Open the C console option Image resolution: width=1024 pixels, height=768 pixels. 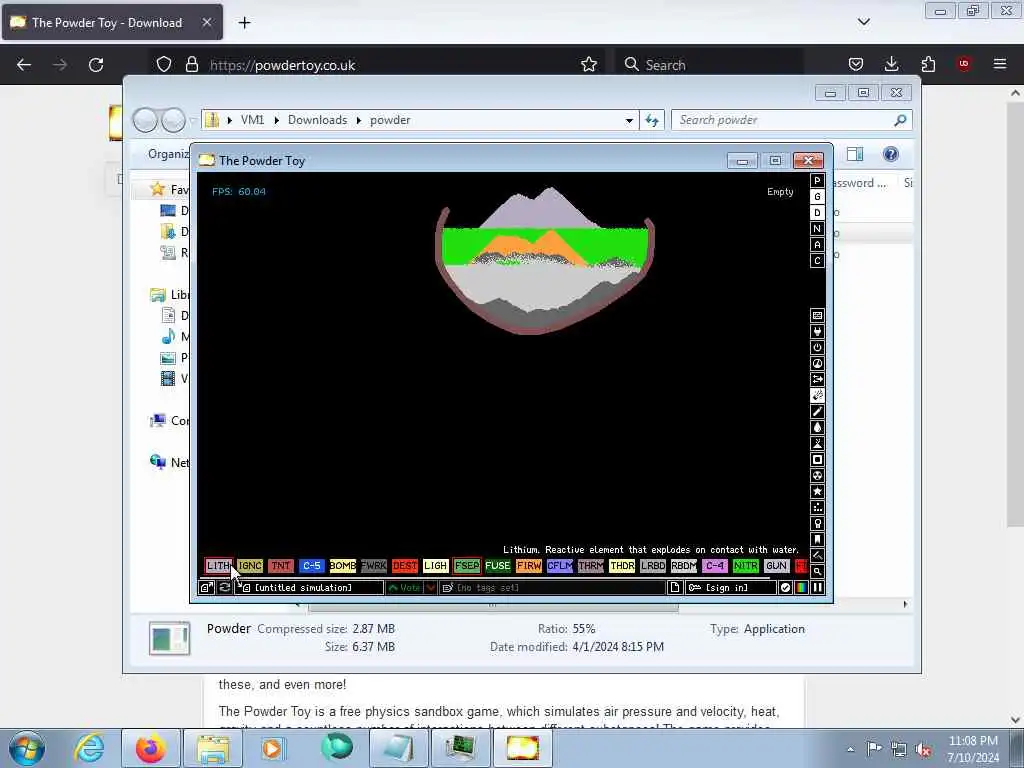(817, 261)
